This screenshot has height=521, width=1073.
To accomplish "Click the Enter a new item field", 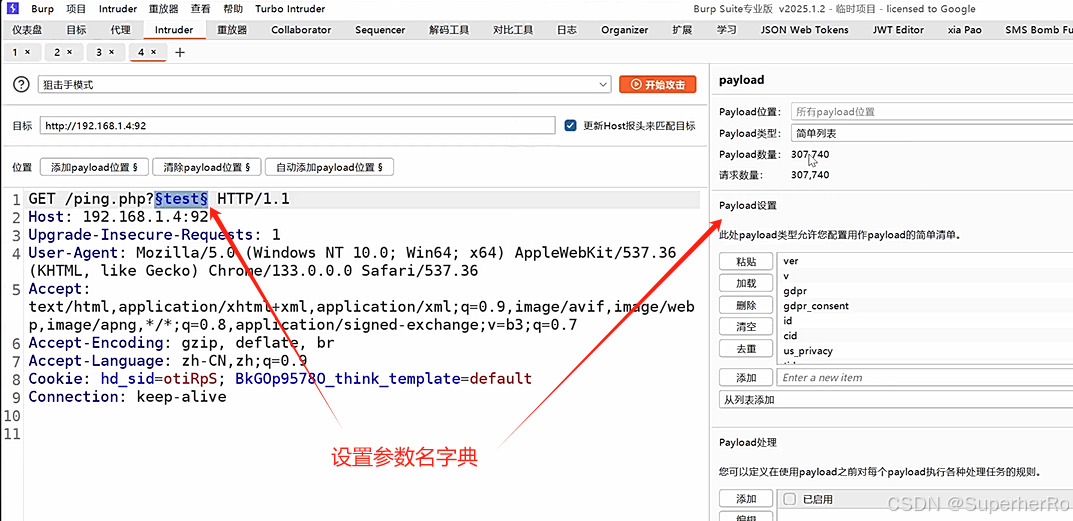I will (925, 378).
